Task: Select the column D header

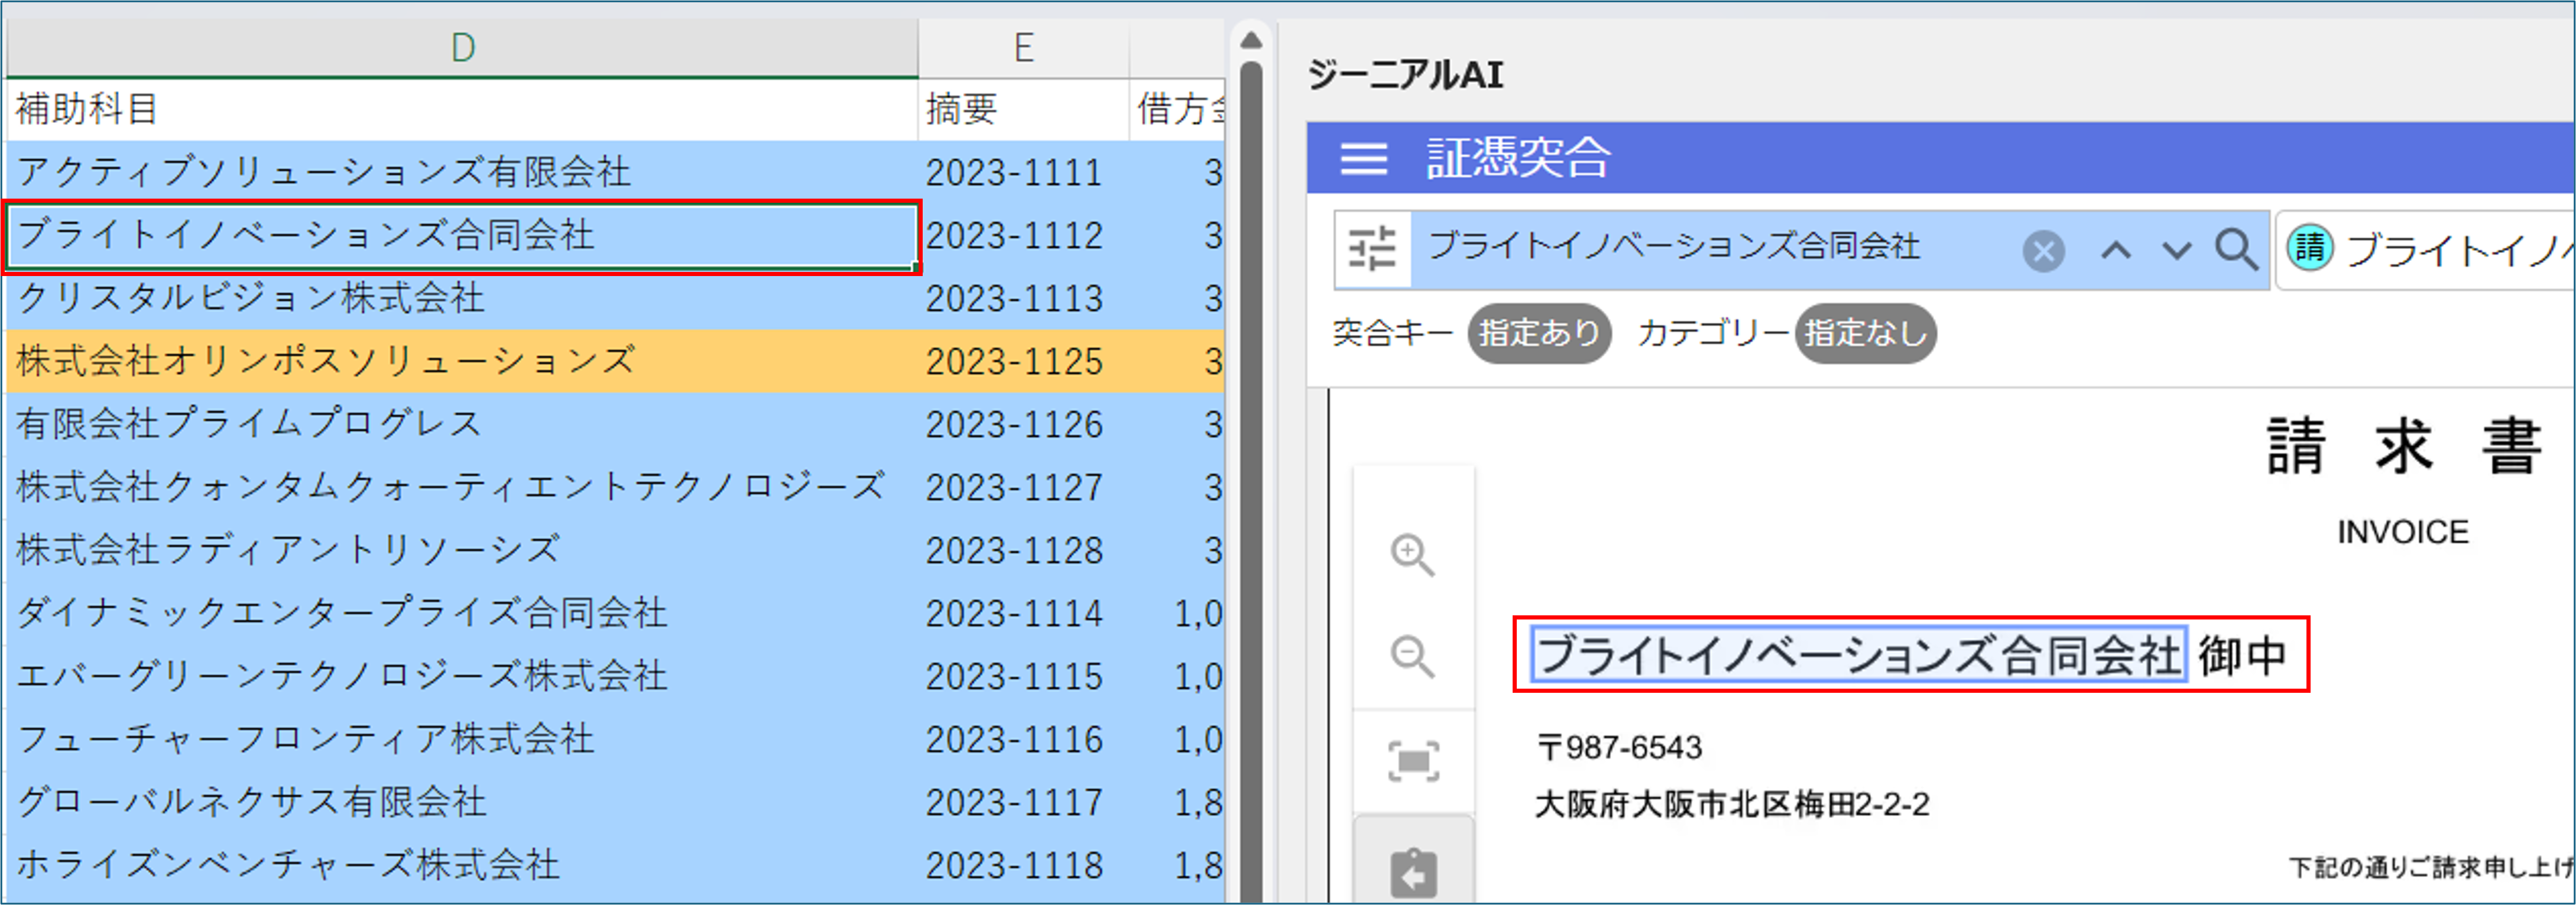Action: point(462,47)
